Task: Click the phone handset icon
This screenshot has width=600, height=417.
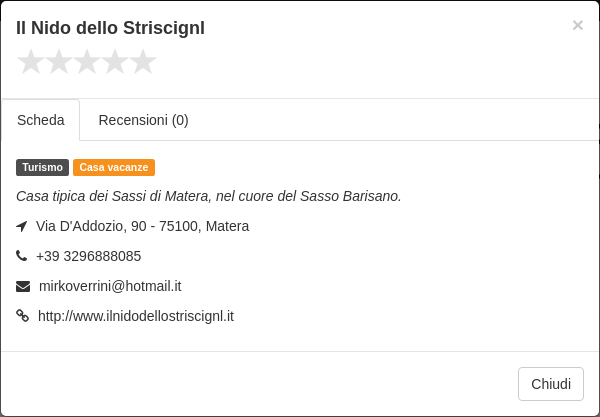Action: click(22, 256)
